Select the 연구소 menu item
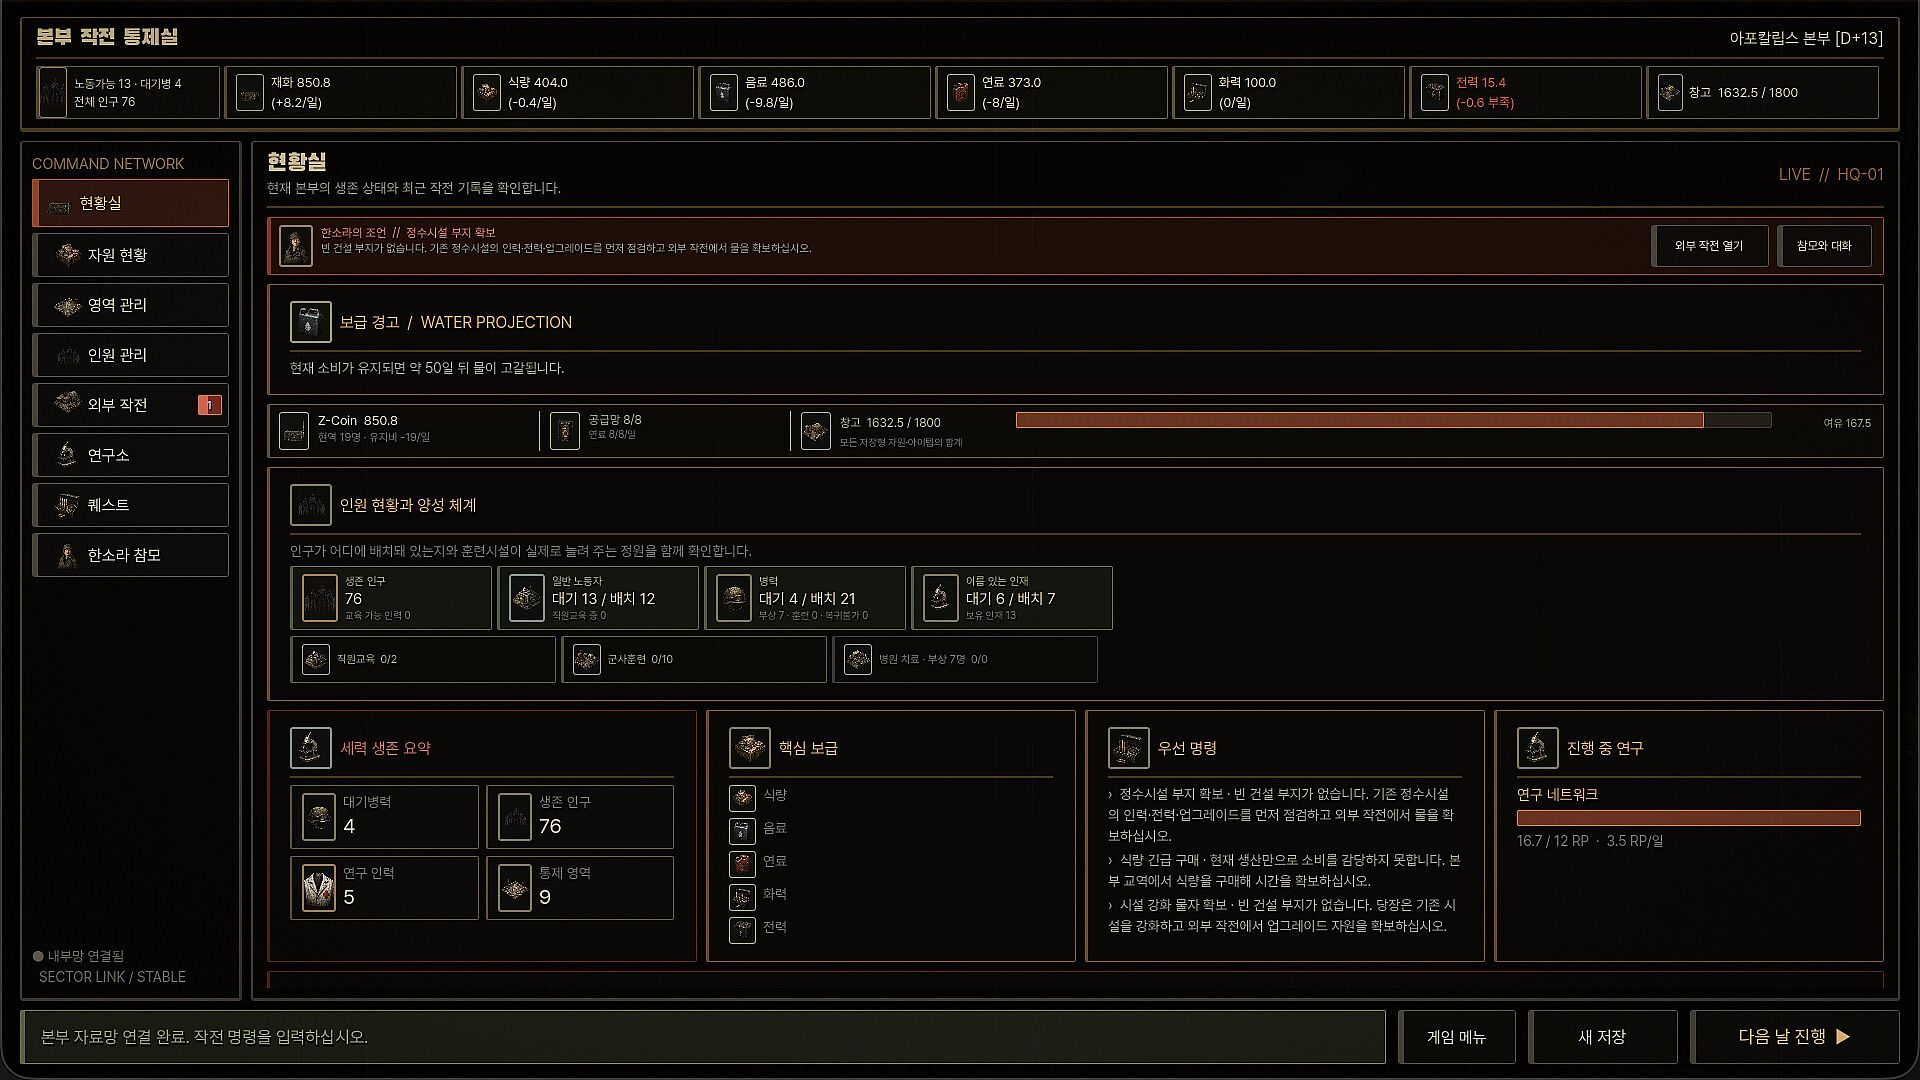The height and width of the screenshot is (1080, 1920). point(130,455)
